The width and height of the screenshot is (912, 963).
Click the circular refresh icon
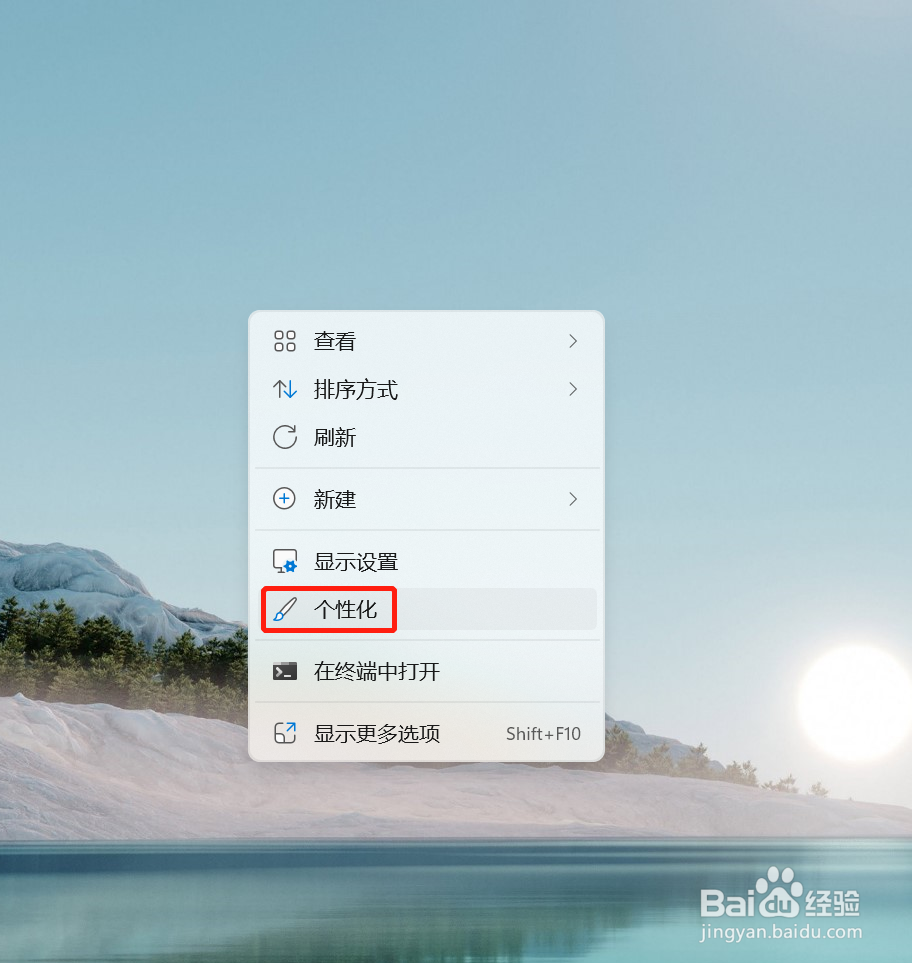(x=284, y=437)
